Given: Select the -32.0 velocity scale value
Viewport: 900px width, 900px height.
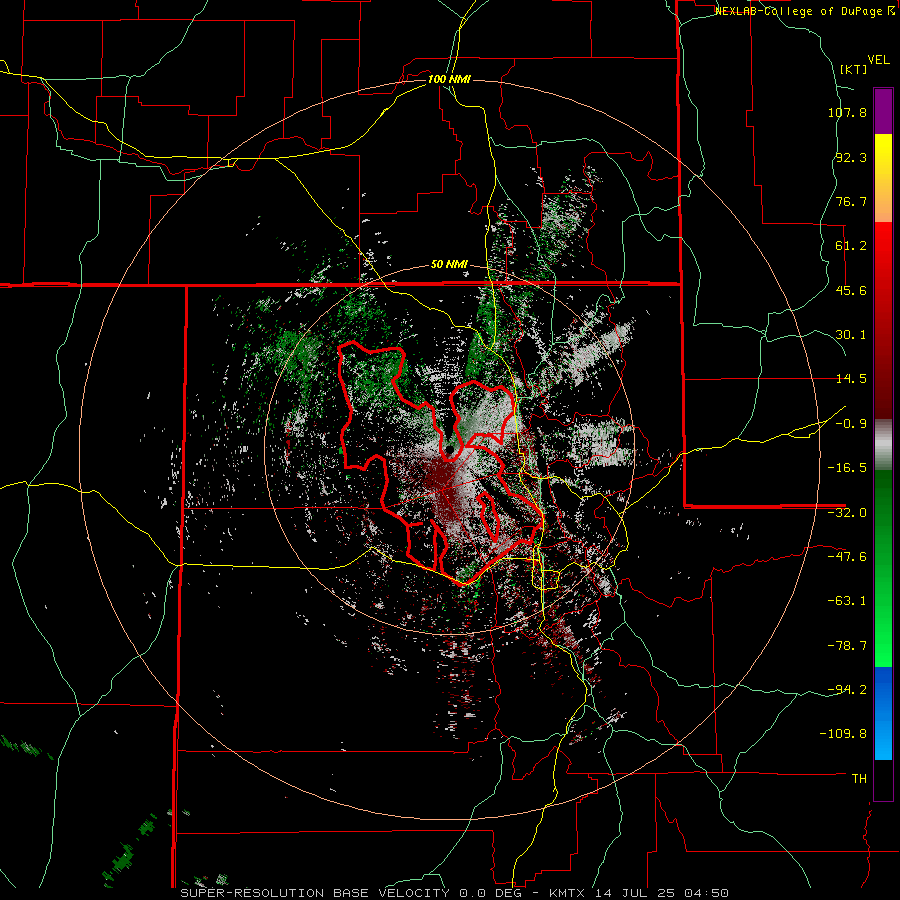Looking at the screenshot, I should [x=847, y=513].
